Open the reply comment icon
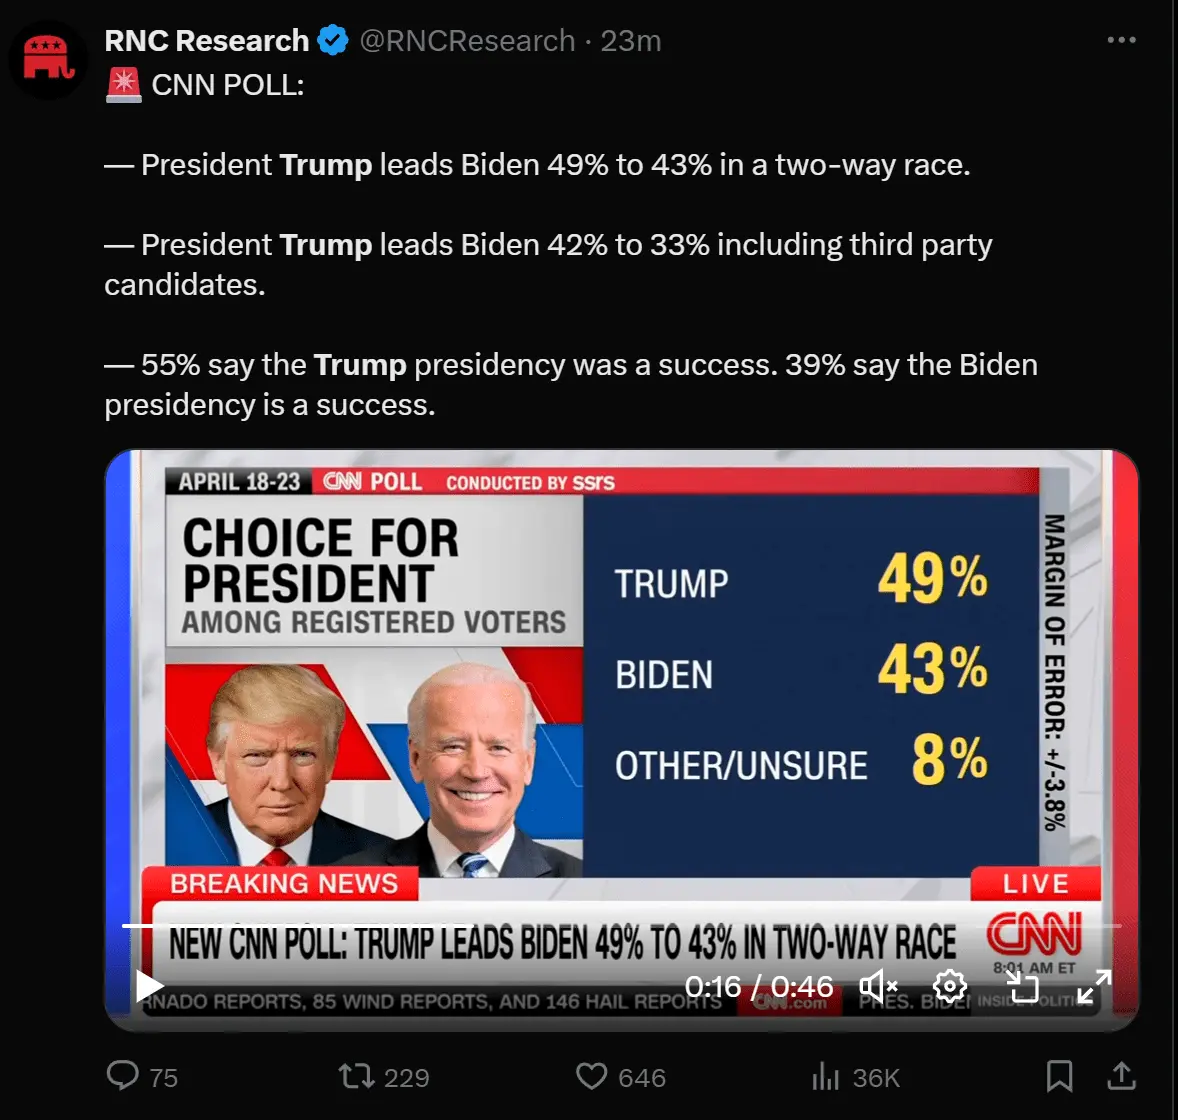Viewport: 1178px width, 1120px height. point(123,1076)
